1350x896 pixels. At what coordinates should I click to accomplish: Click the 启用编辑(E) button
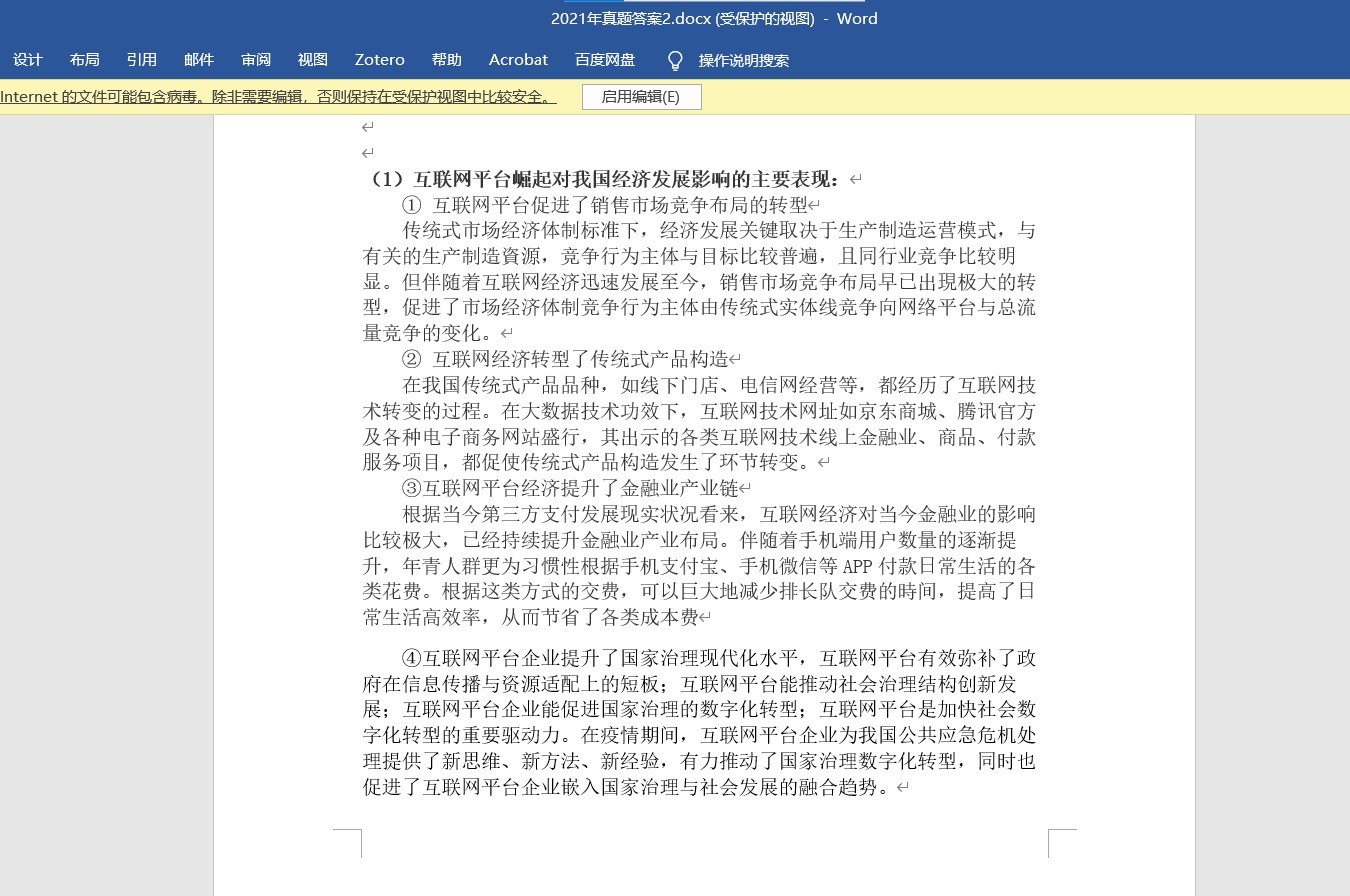coord(642,97)
